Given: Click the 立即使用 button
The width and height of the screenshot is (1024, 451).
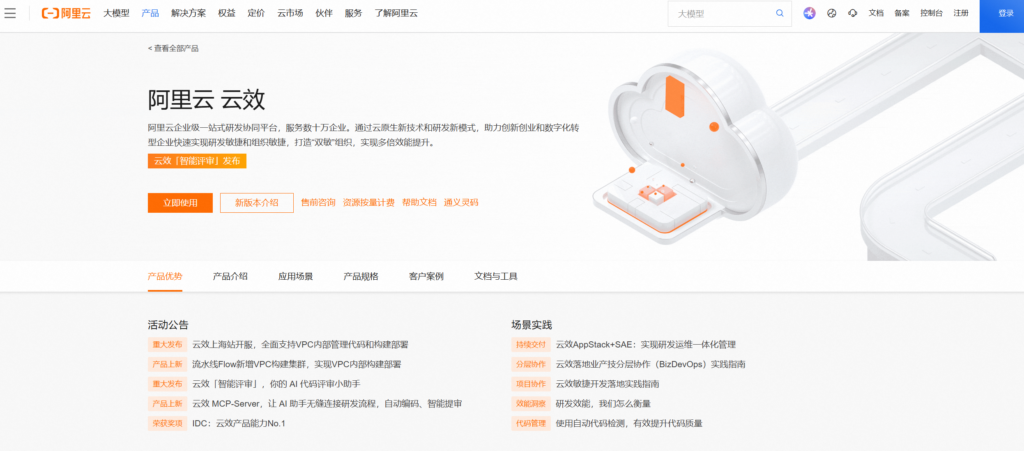Looking at the screenshot, I should pyautogui.click(x=180, y=202).
